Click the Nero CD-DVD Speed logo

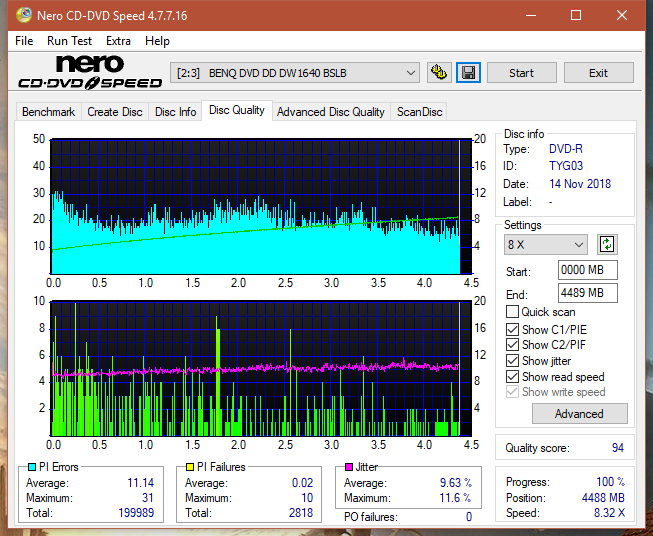(90, 73)
